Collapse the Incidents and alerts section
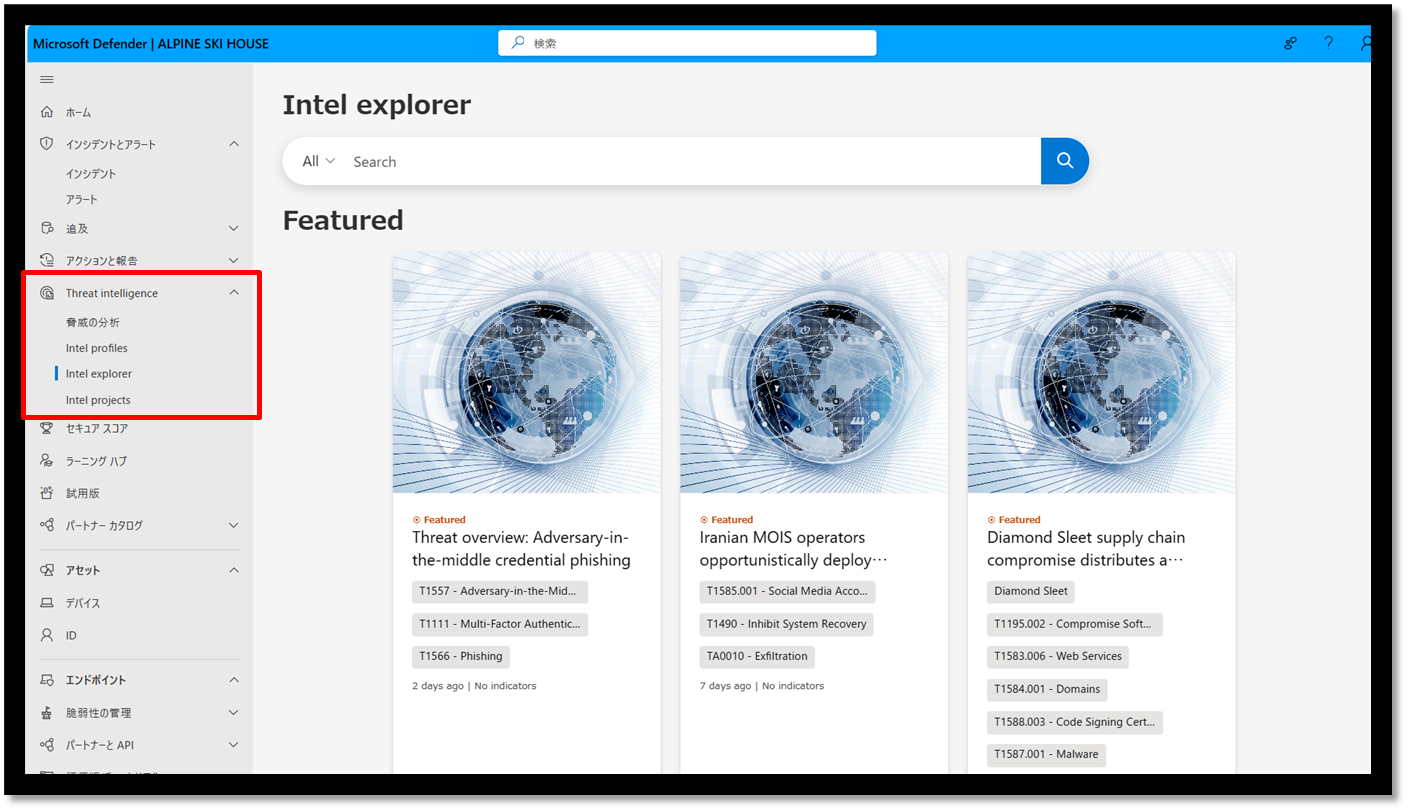 tap(234, 144)
